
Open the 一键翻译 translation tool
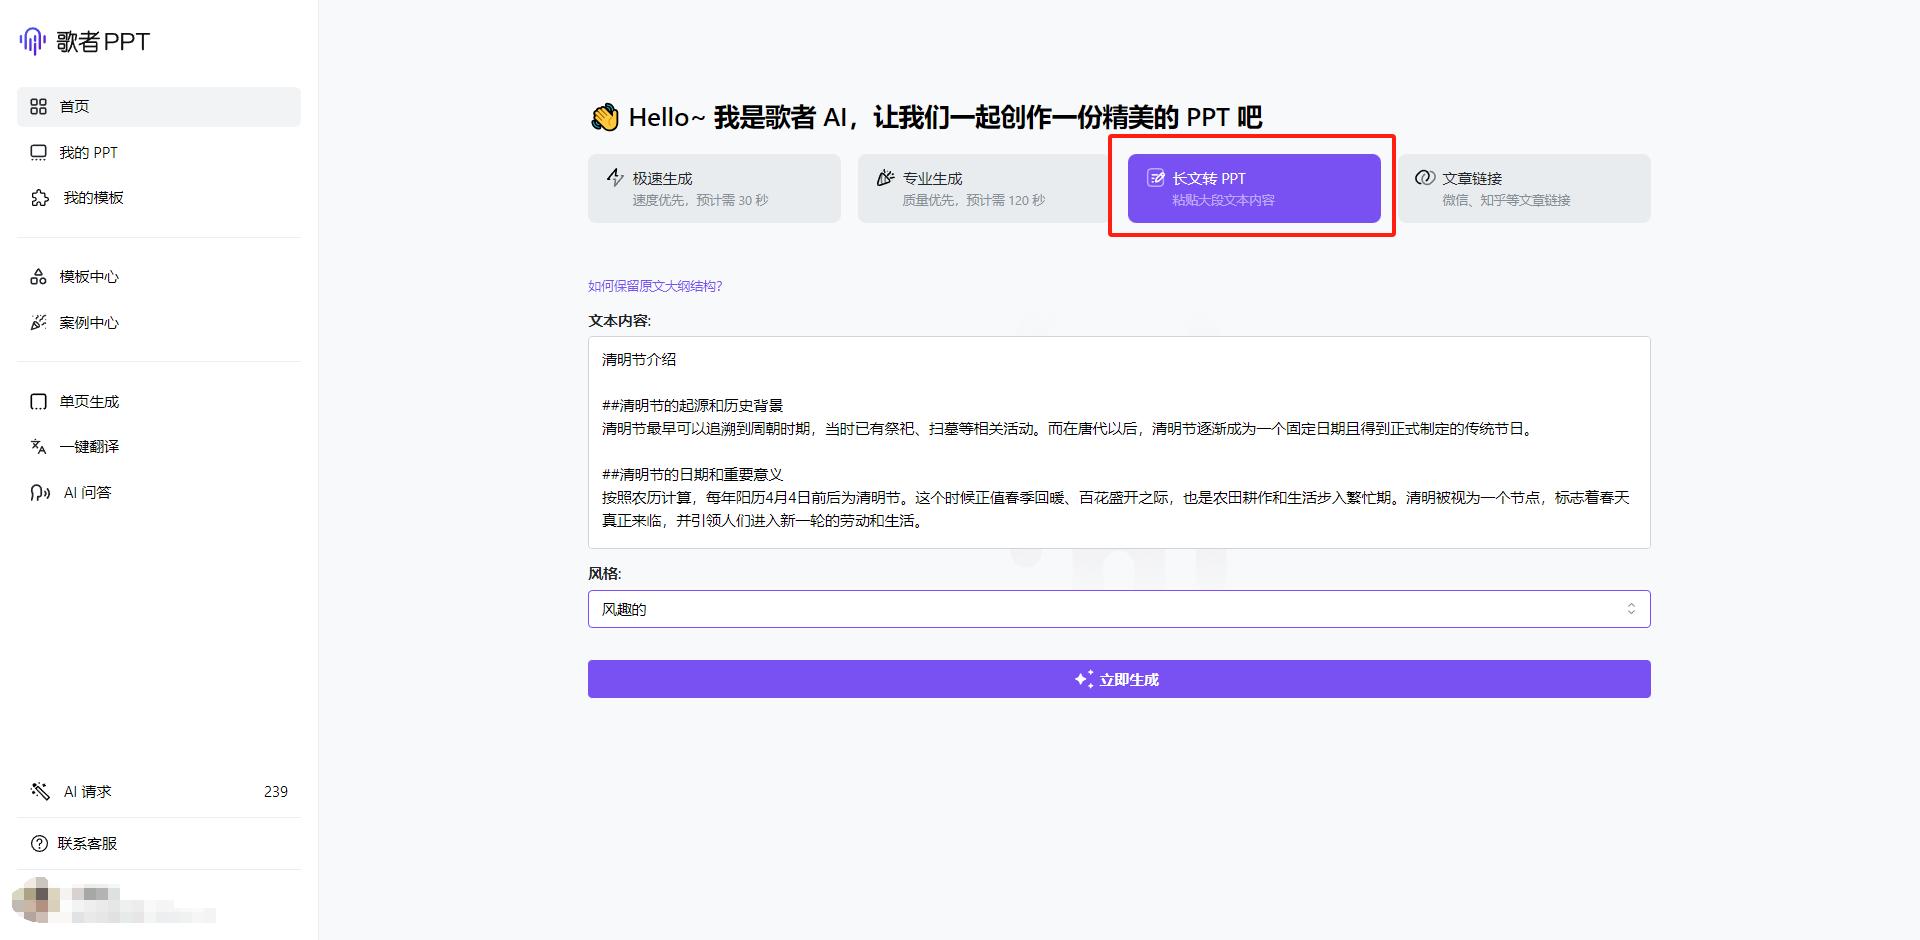point(90,446)
